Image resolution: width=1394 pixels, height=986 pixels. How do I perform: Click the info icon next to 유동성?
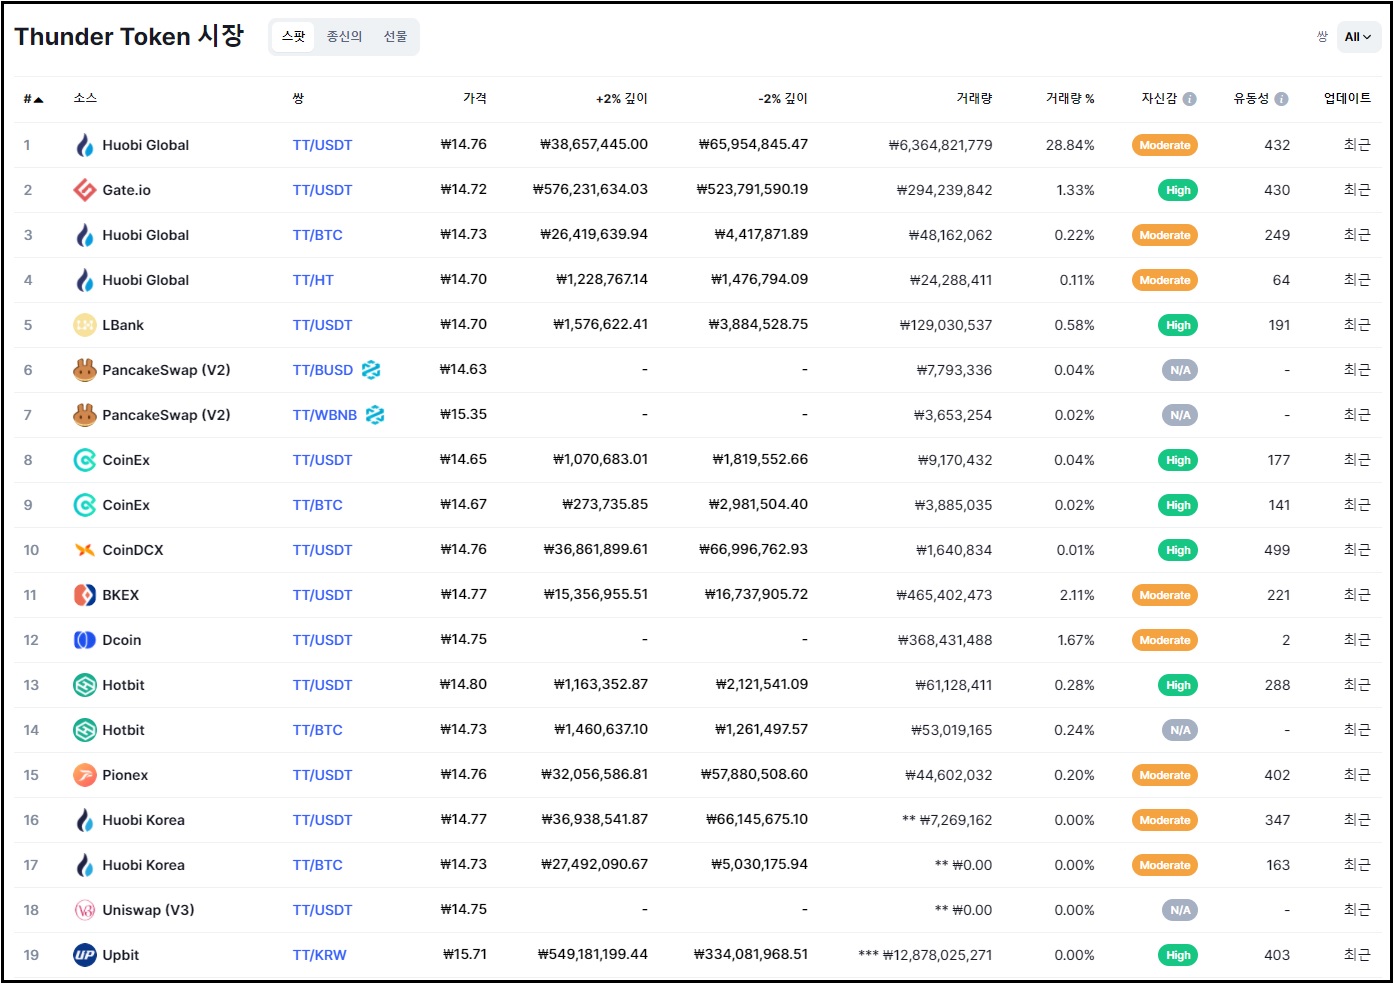(1282, 99)
